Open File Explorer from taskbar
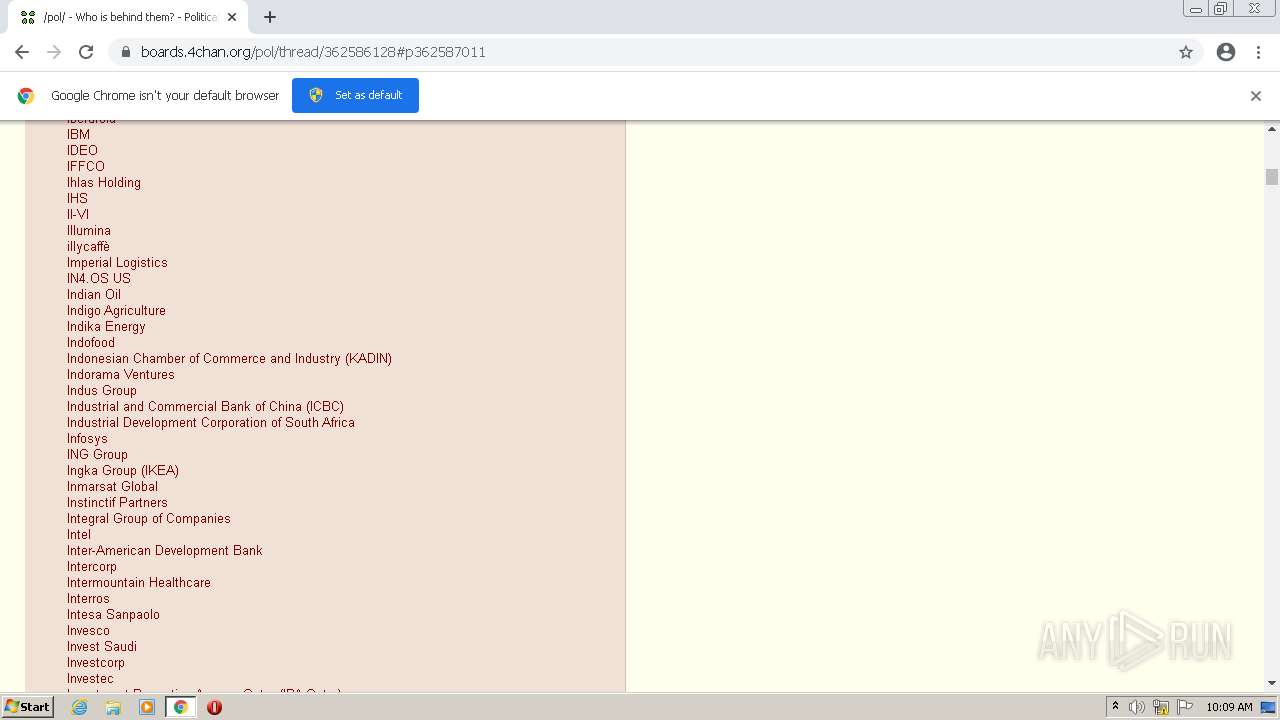 (x=113, y=707)
